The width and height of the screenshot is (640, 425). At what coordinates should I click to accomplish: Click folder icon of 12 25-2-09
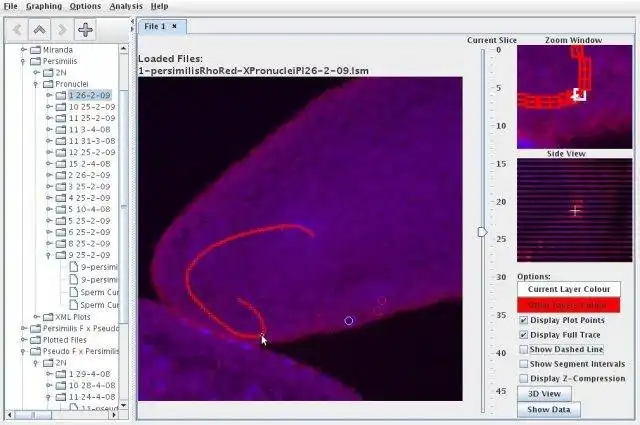click(x=61, y=152)
